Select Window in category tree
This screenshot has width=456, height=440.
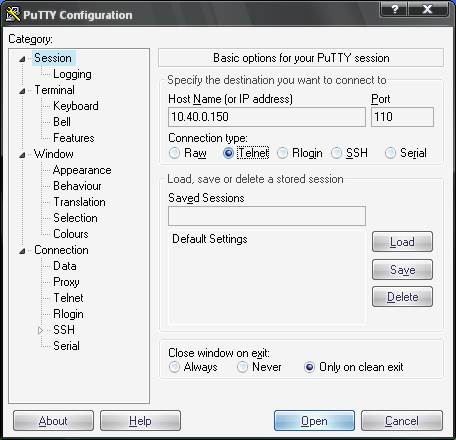pyautogui.click(x=54, y=154)
